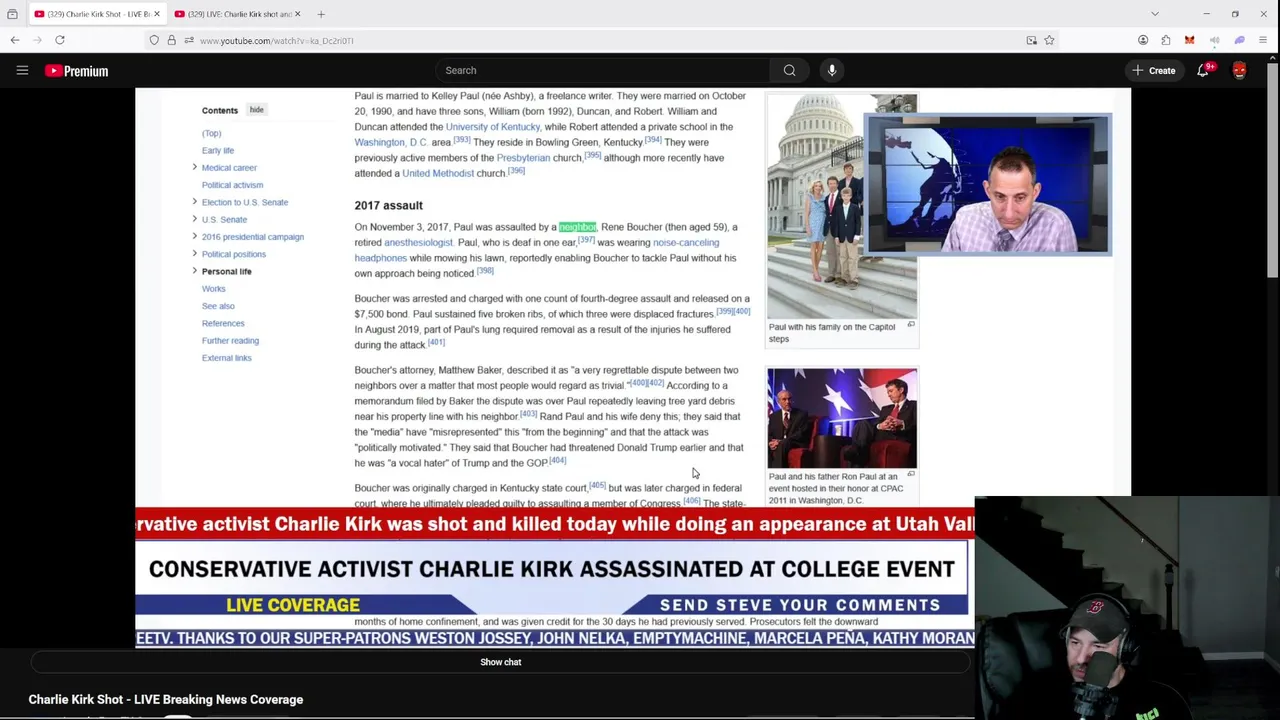Open the browser account icon
Screen dimensions: 1280x720
coord(1143,40)
